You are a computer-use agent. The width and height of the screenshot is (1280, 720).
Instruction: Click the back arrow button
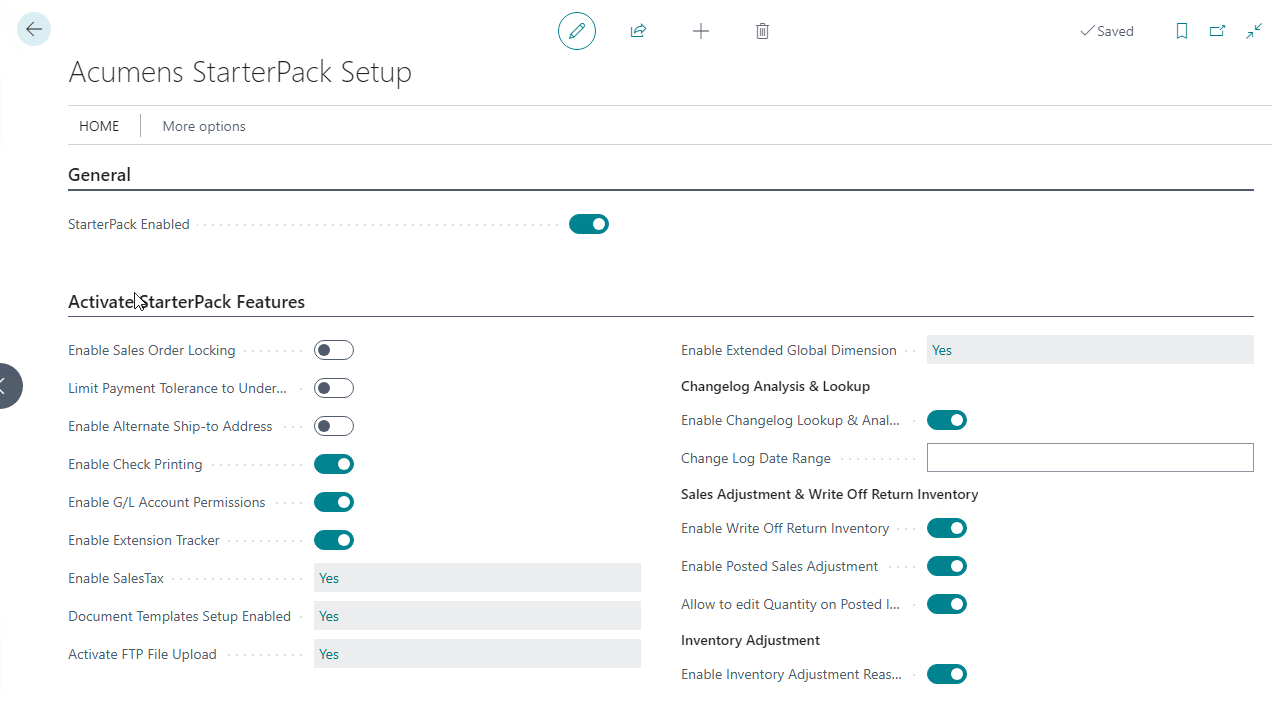point(34,30)
